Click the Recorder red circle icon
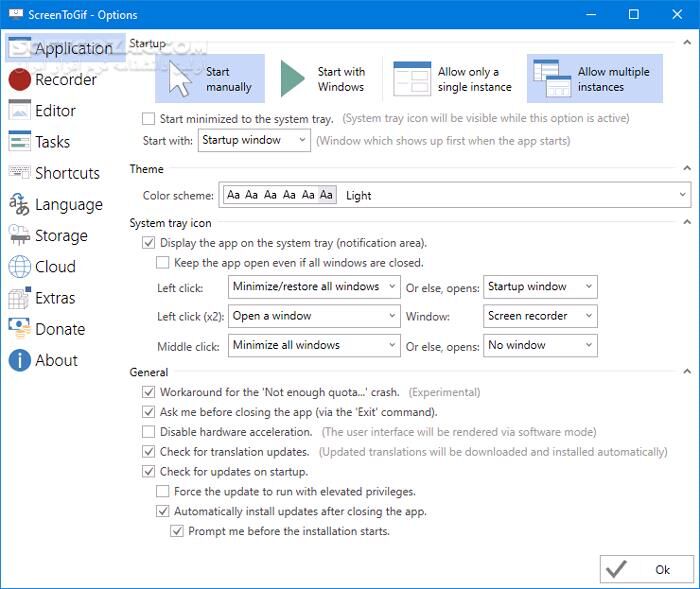 point(19,80)
